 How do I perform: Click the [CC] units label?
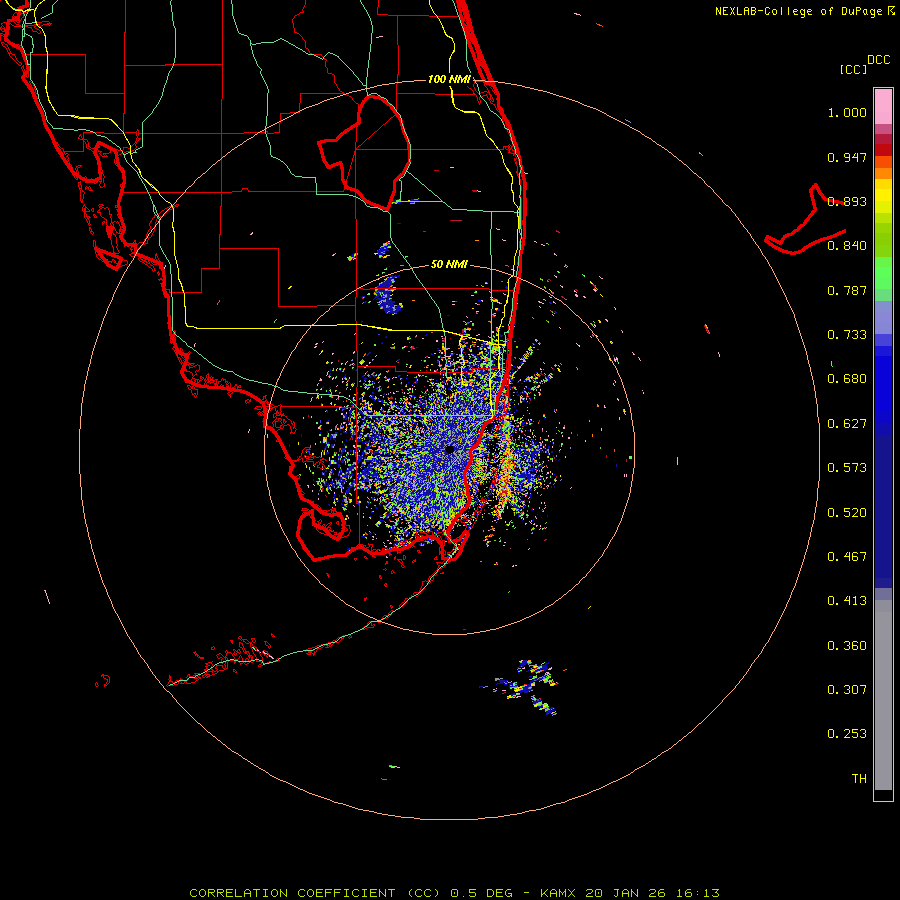[853, 69]
